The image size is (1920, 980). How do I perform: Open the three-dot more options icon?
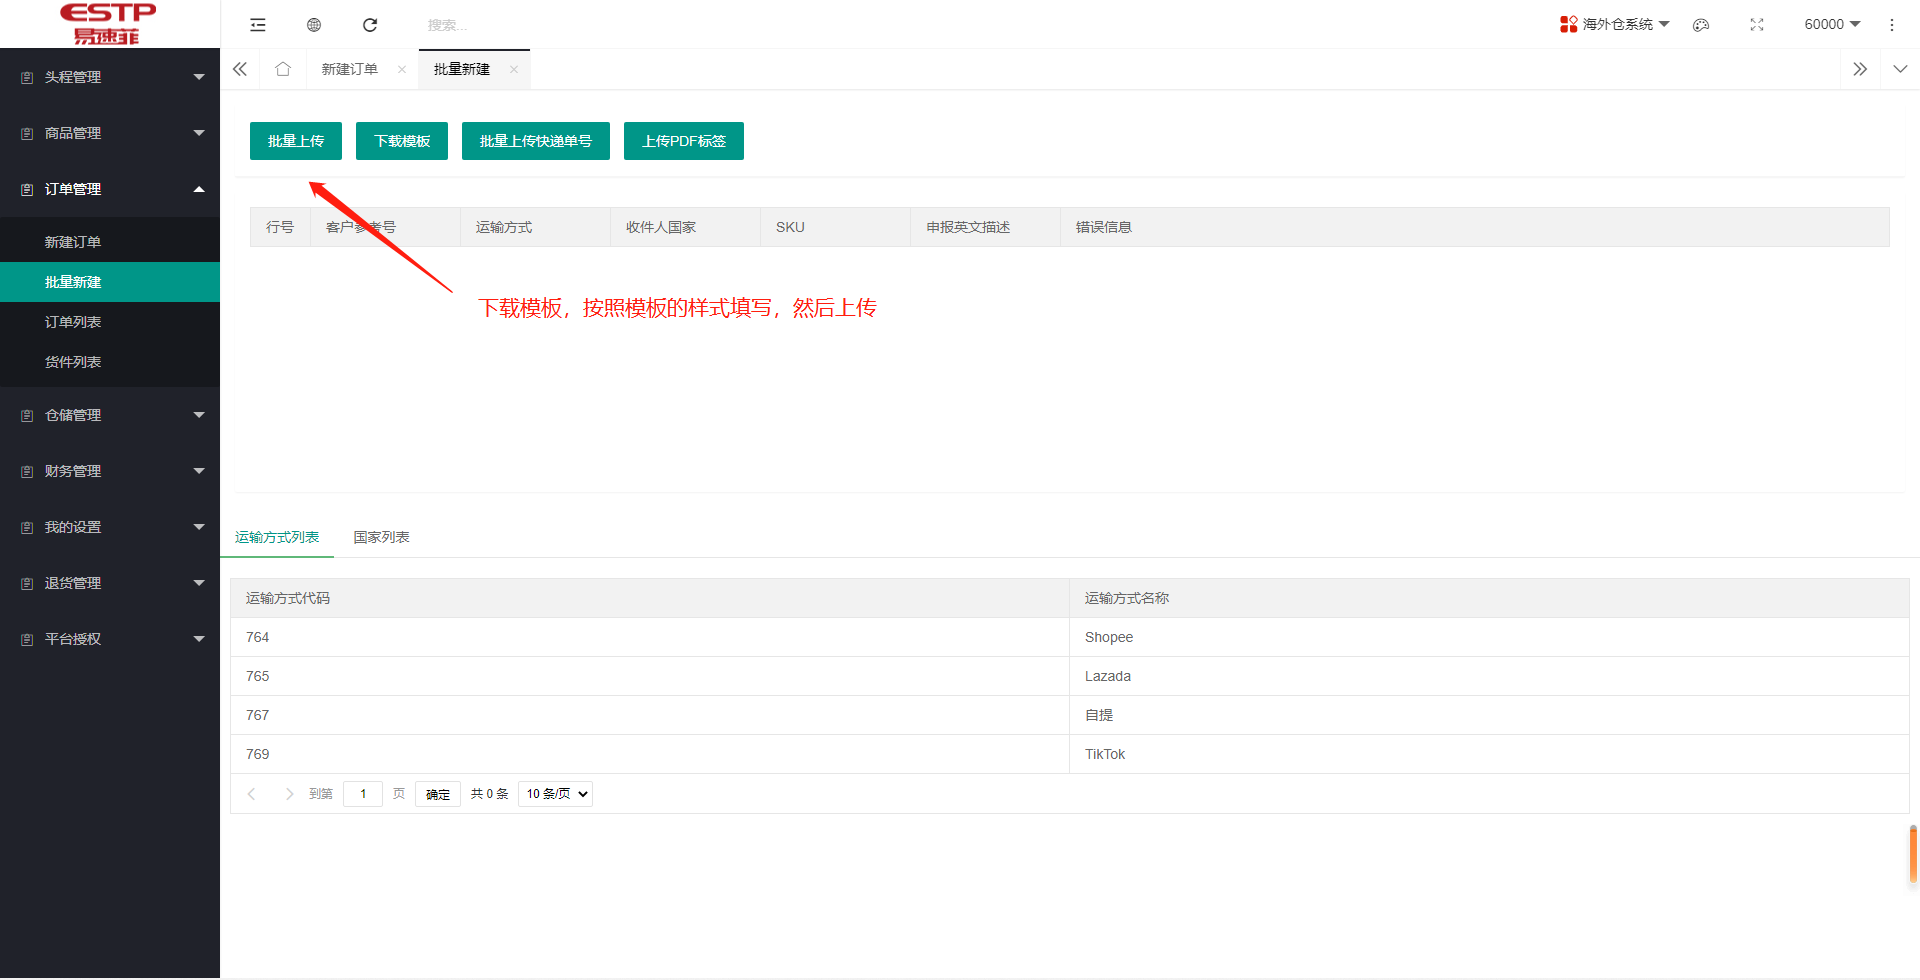[x=1892, y=24]
